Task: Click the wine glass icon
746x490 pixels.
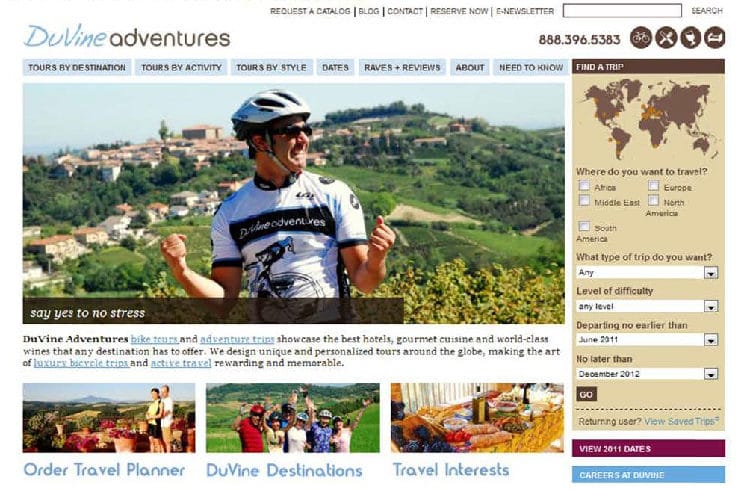Action: (x=690, y=38)
